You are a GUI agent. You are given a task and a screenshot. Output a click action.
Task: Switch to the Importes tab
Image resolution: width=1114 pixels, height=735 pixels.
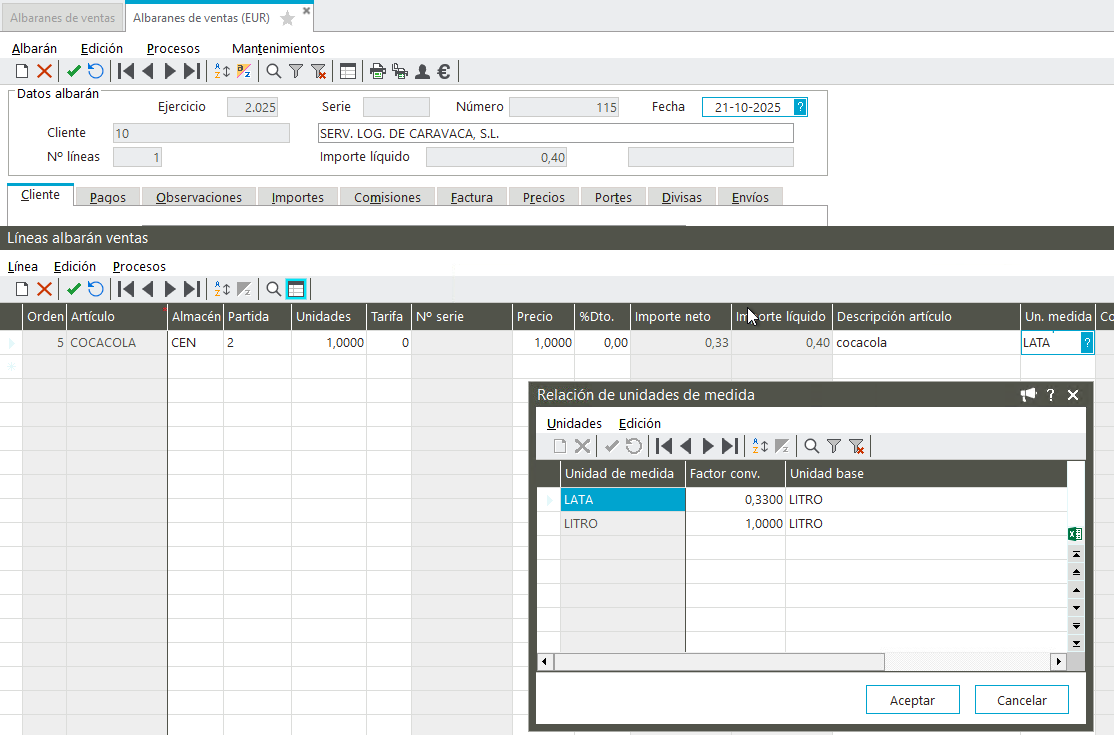pyautogui.click(x=297, y=198)
